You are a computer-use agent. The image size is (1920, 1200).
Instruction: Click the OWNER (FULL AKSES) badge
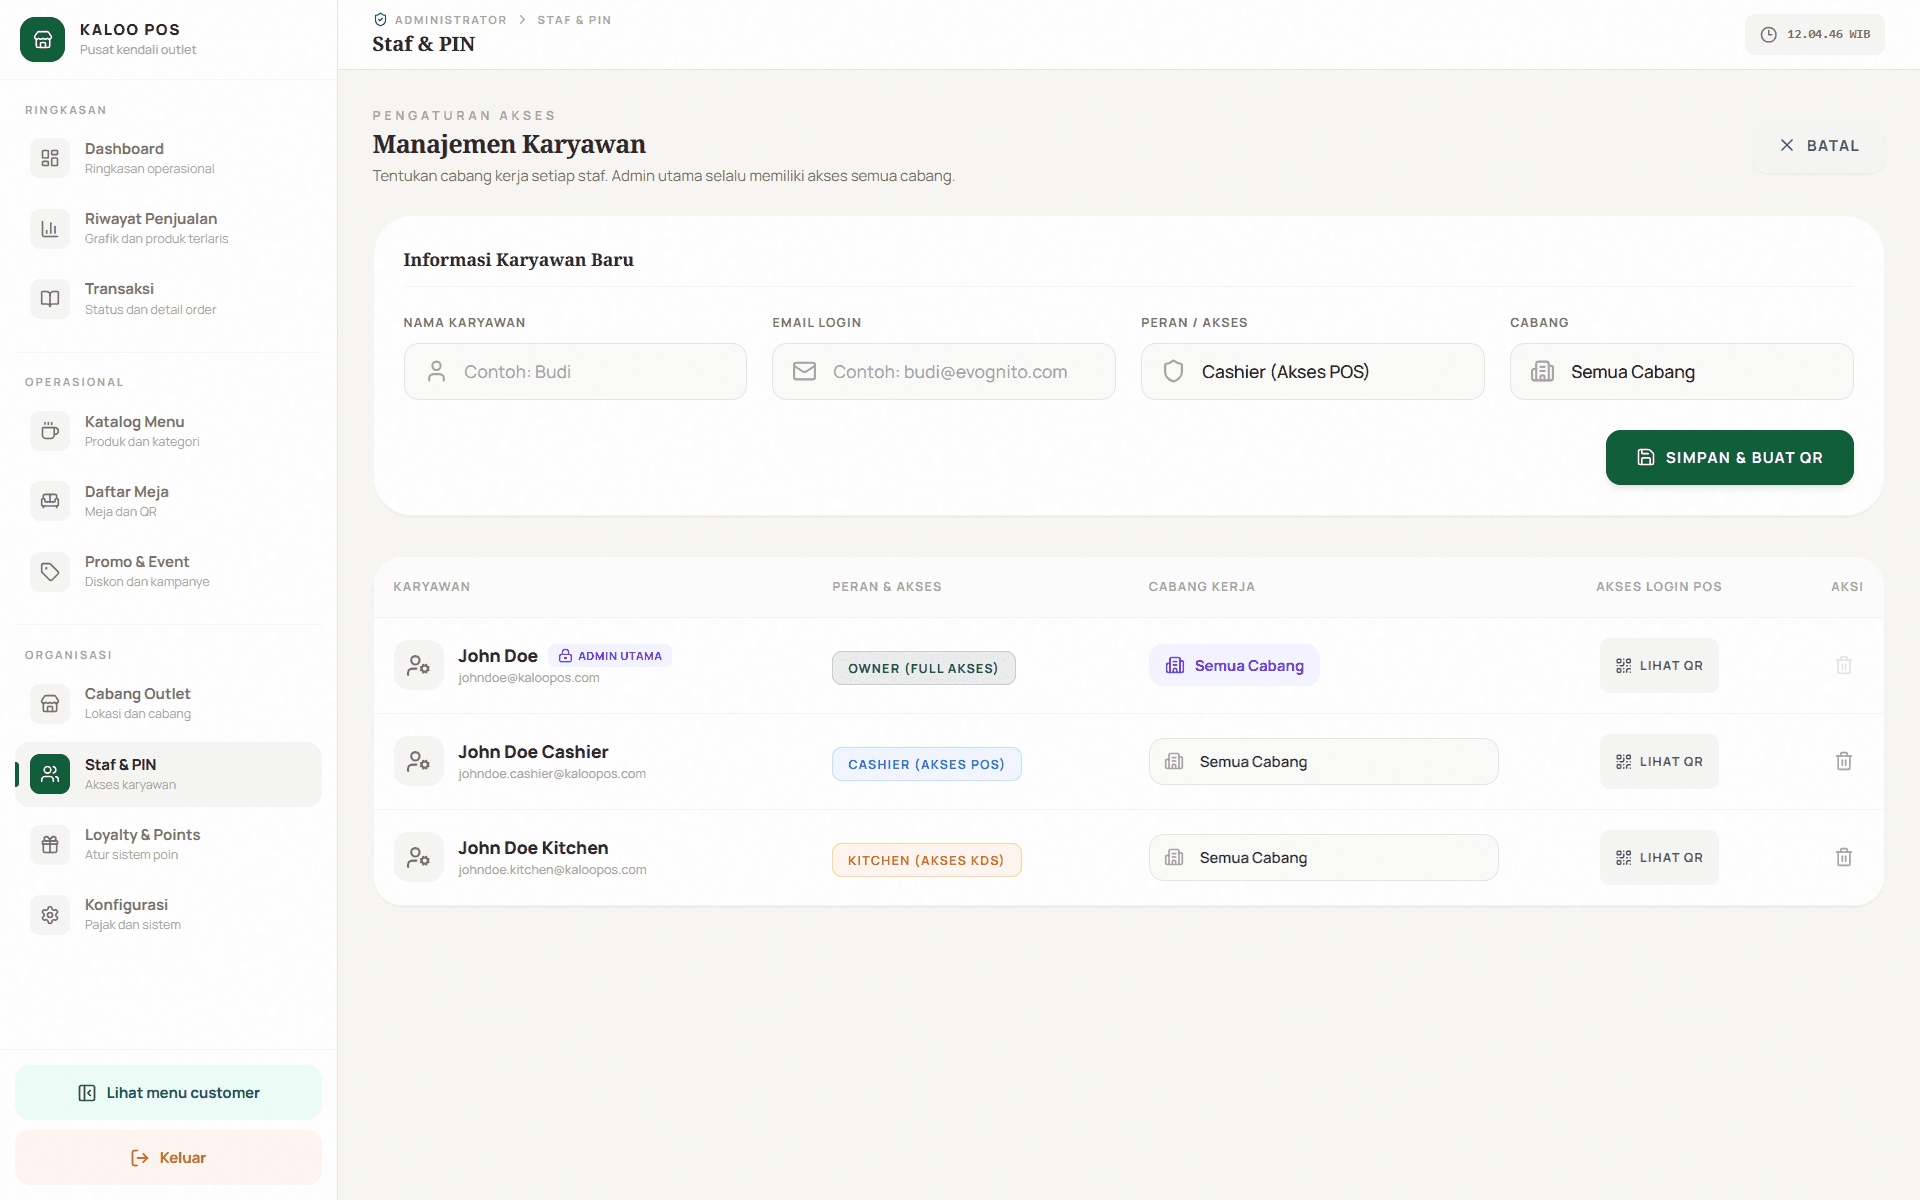coord(923,668)
